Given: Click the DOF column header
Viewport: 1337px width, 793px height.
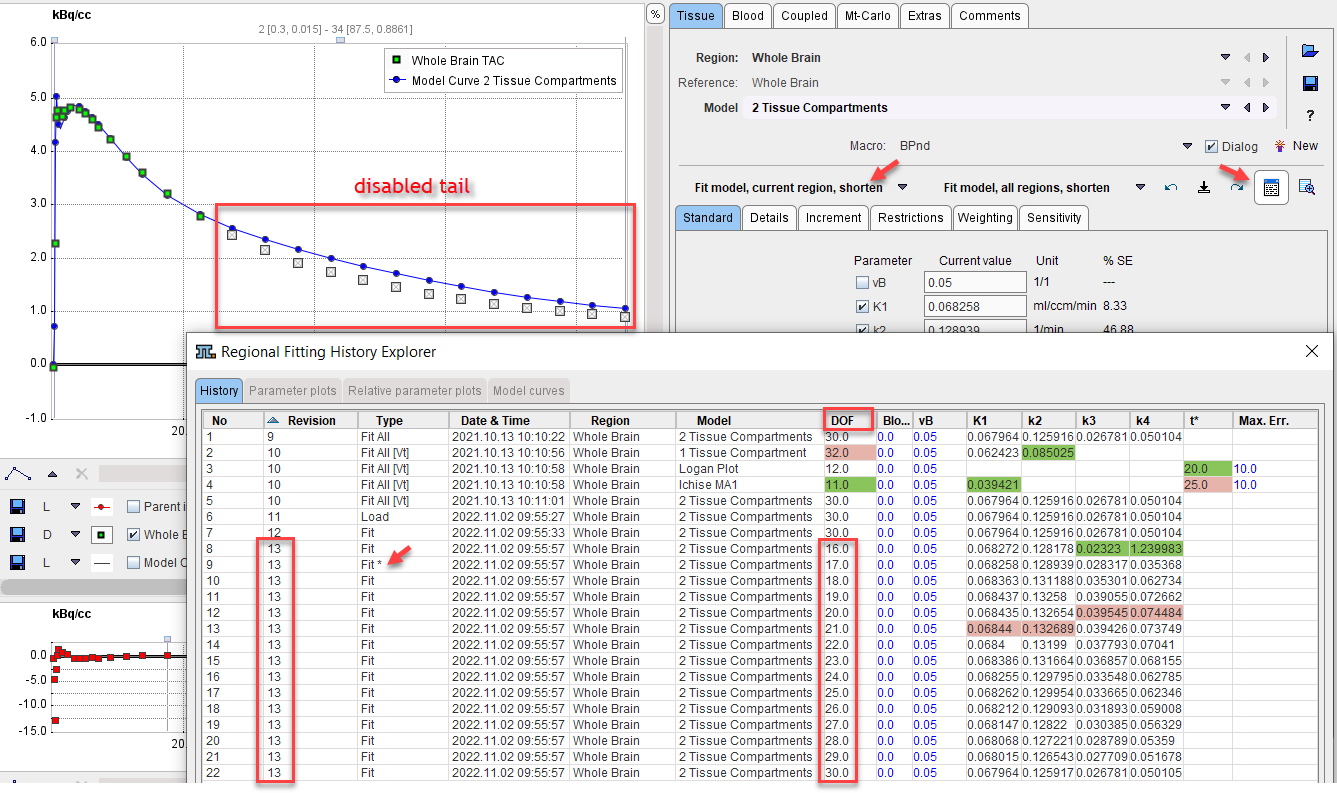Looking at the screenshot, I should click(849, 421).
